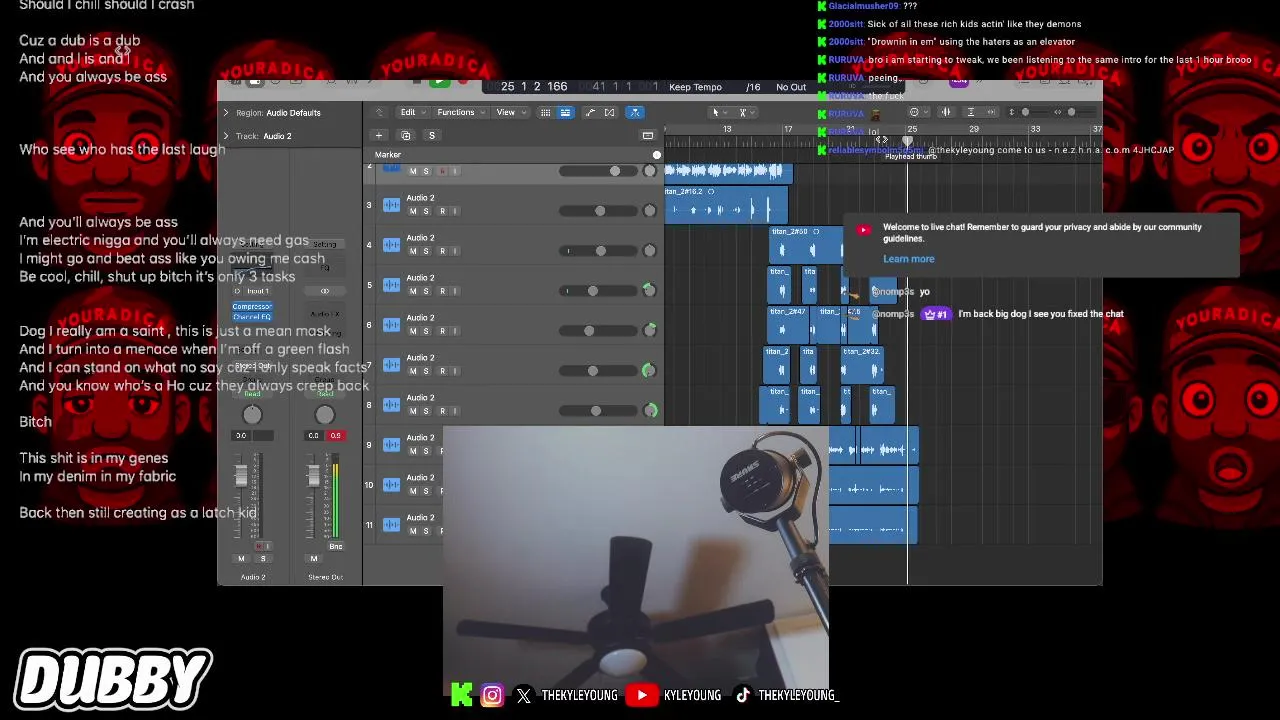The image size is (1280, 720).
Task: Select the highlighted track view icon
Action: (565, 112)
